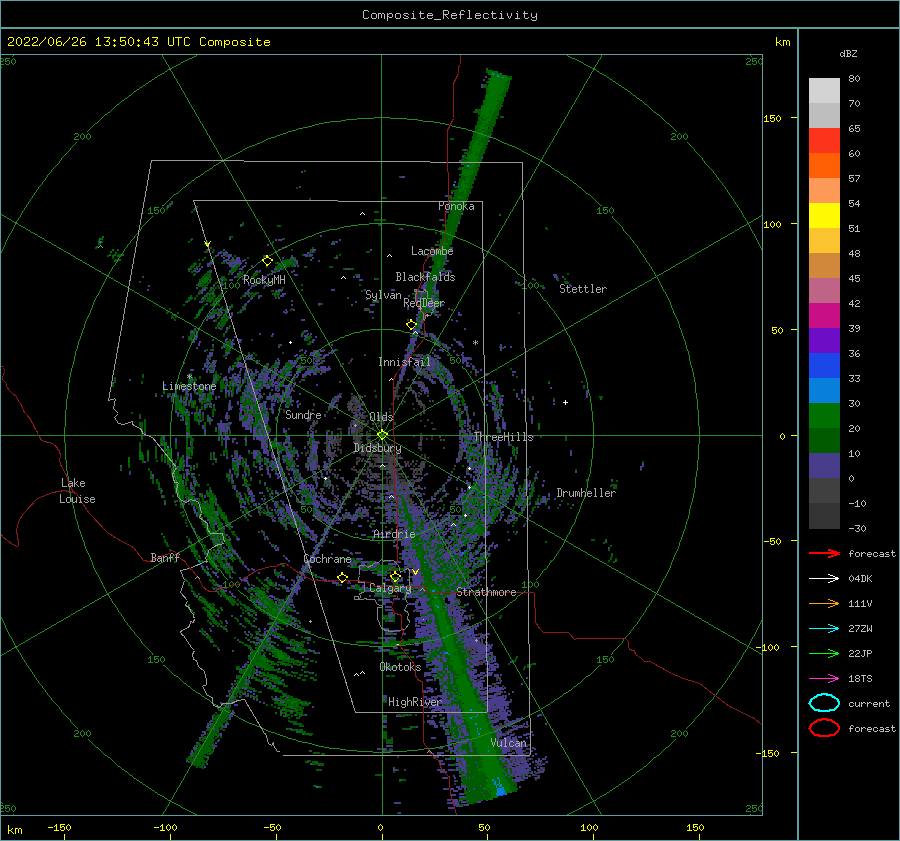Image resolution: width=900 pixels, height=841 pixels.
Task: Click the Stettler city label
Action: 583,289
